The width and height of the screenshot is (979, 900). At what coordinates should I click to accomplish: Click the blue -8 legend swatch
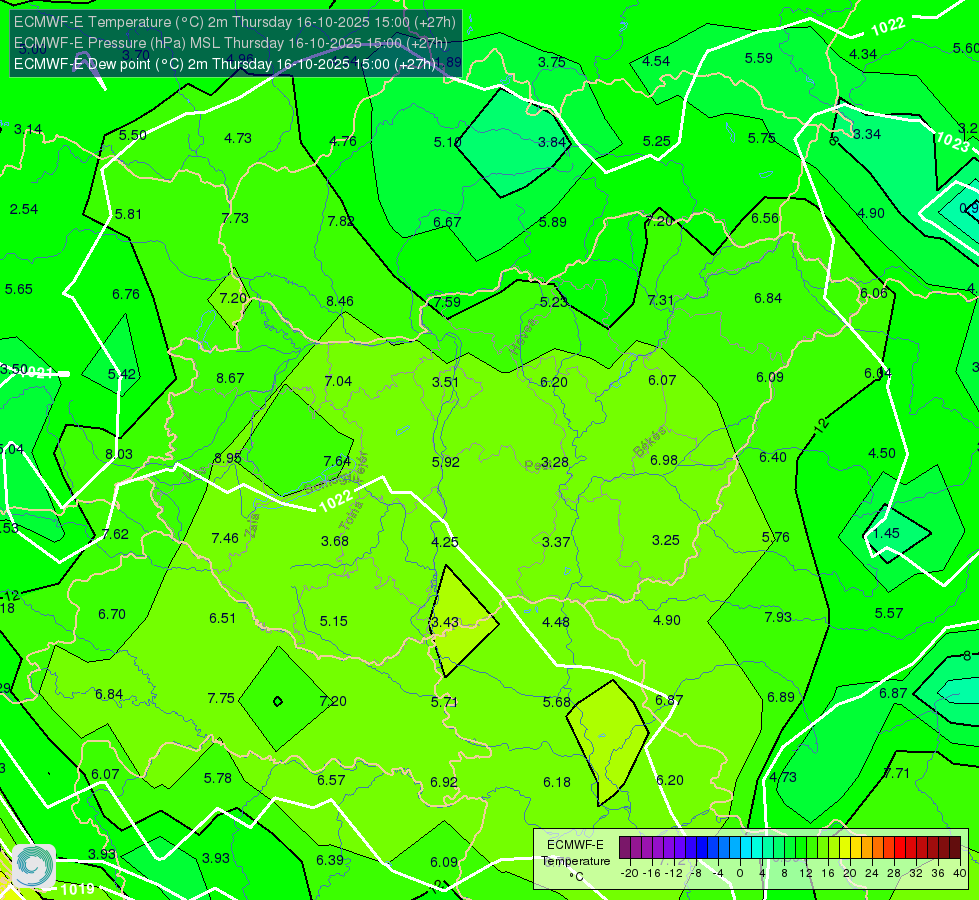click(x=701, y=848)
